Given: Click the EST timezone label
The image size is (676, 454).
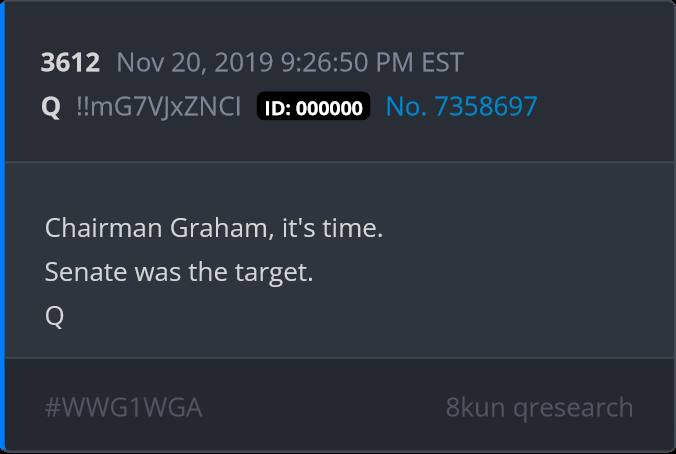Looking at the screenshot, I should [x=442, y=63].
